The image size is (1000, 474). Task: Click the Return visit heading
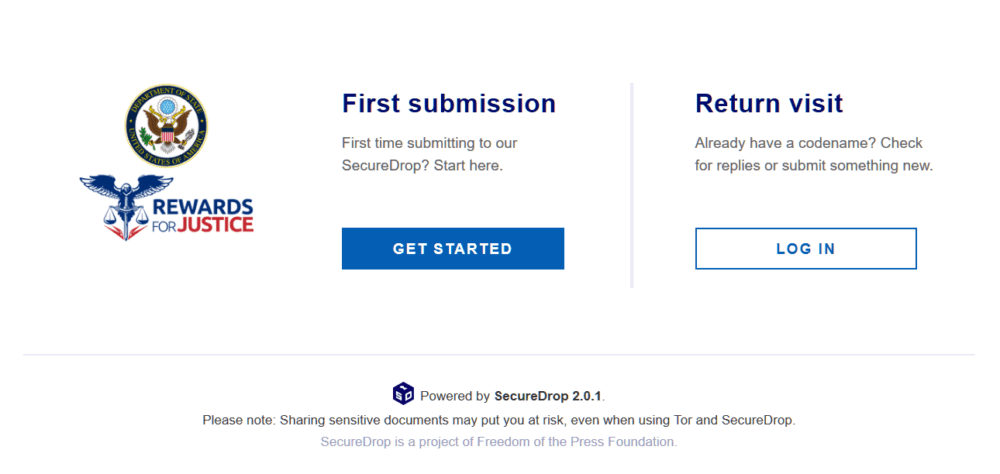(x=769, y=103)
